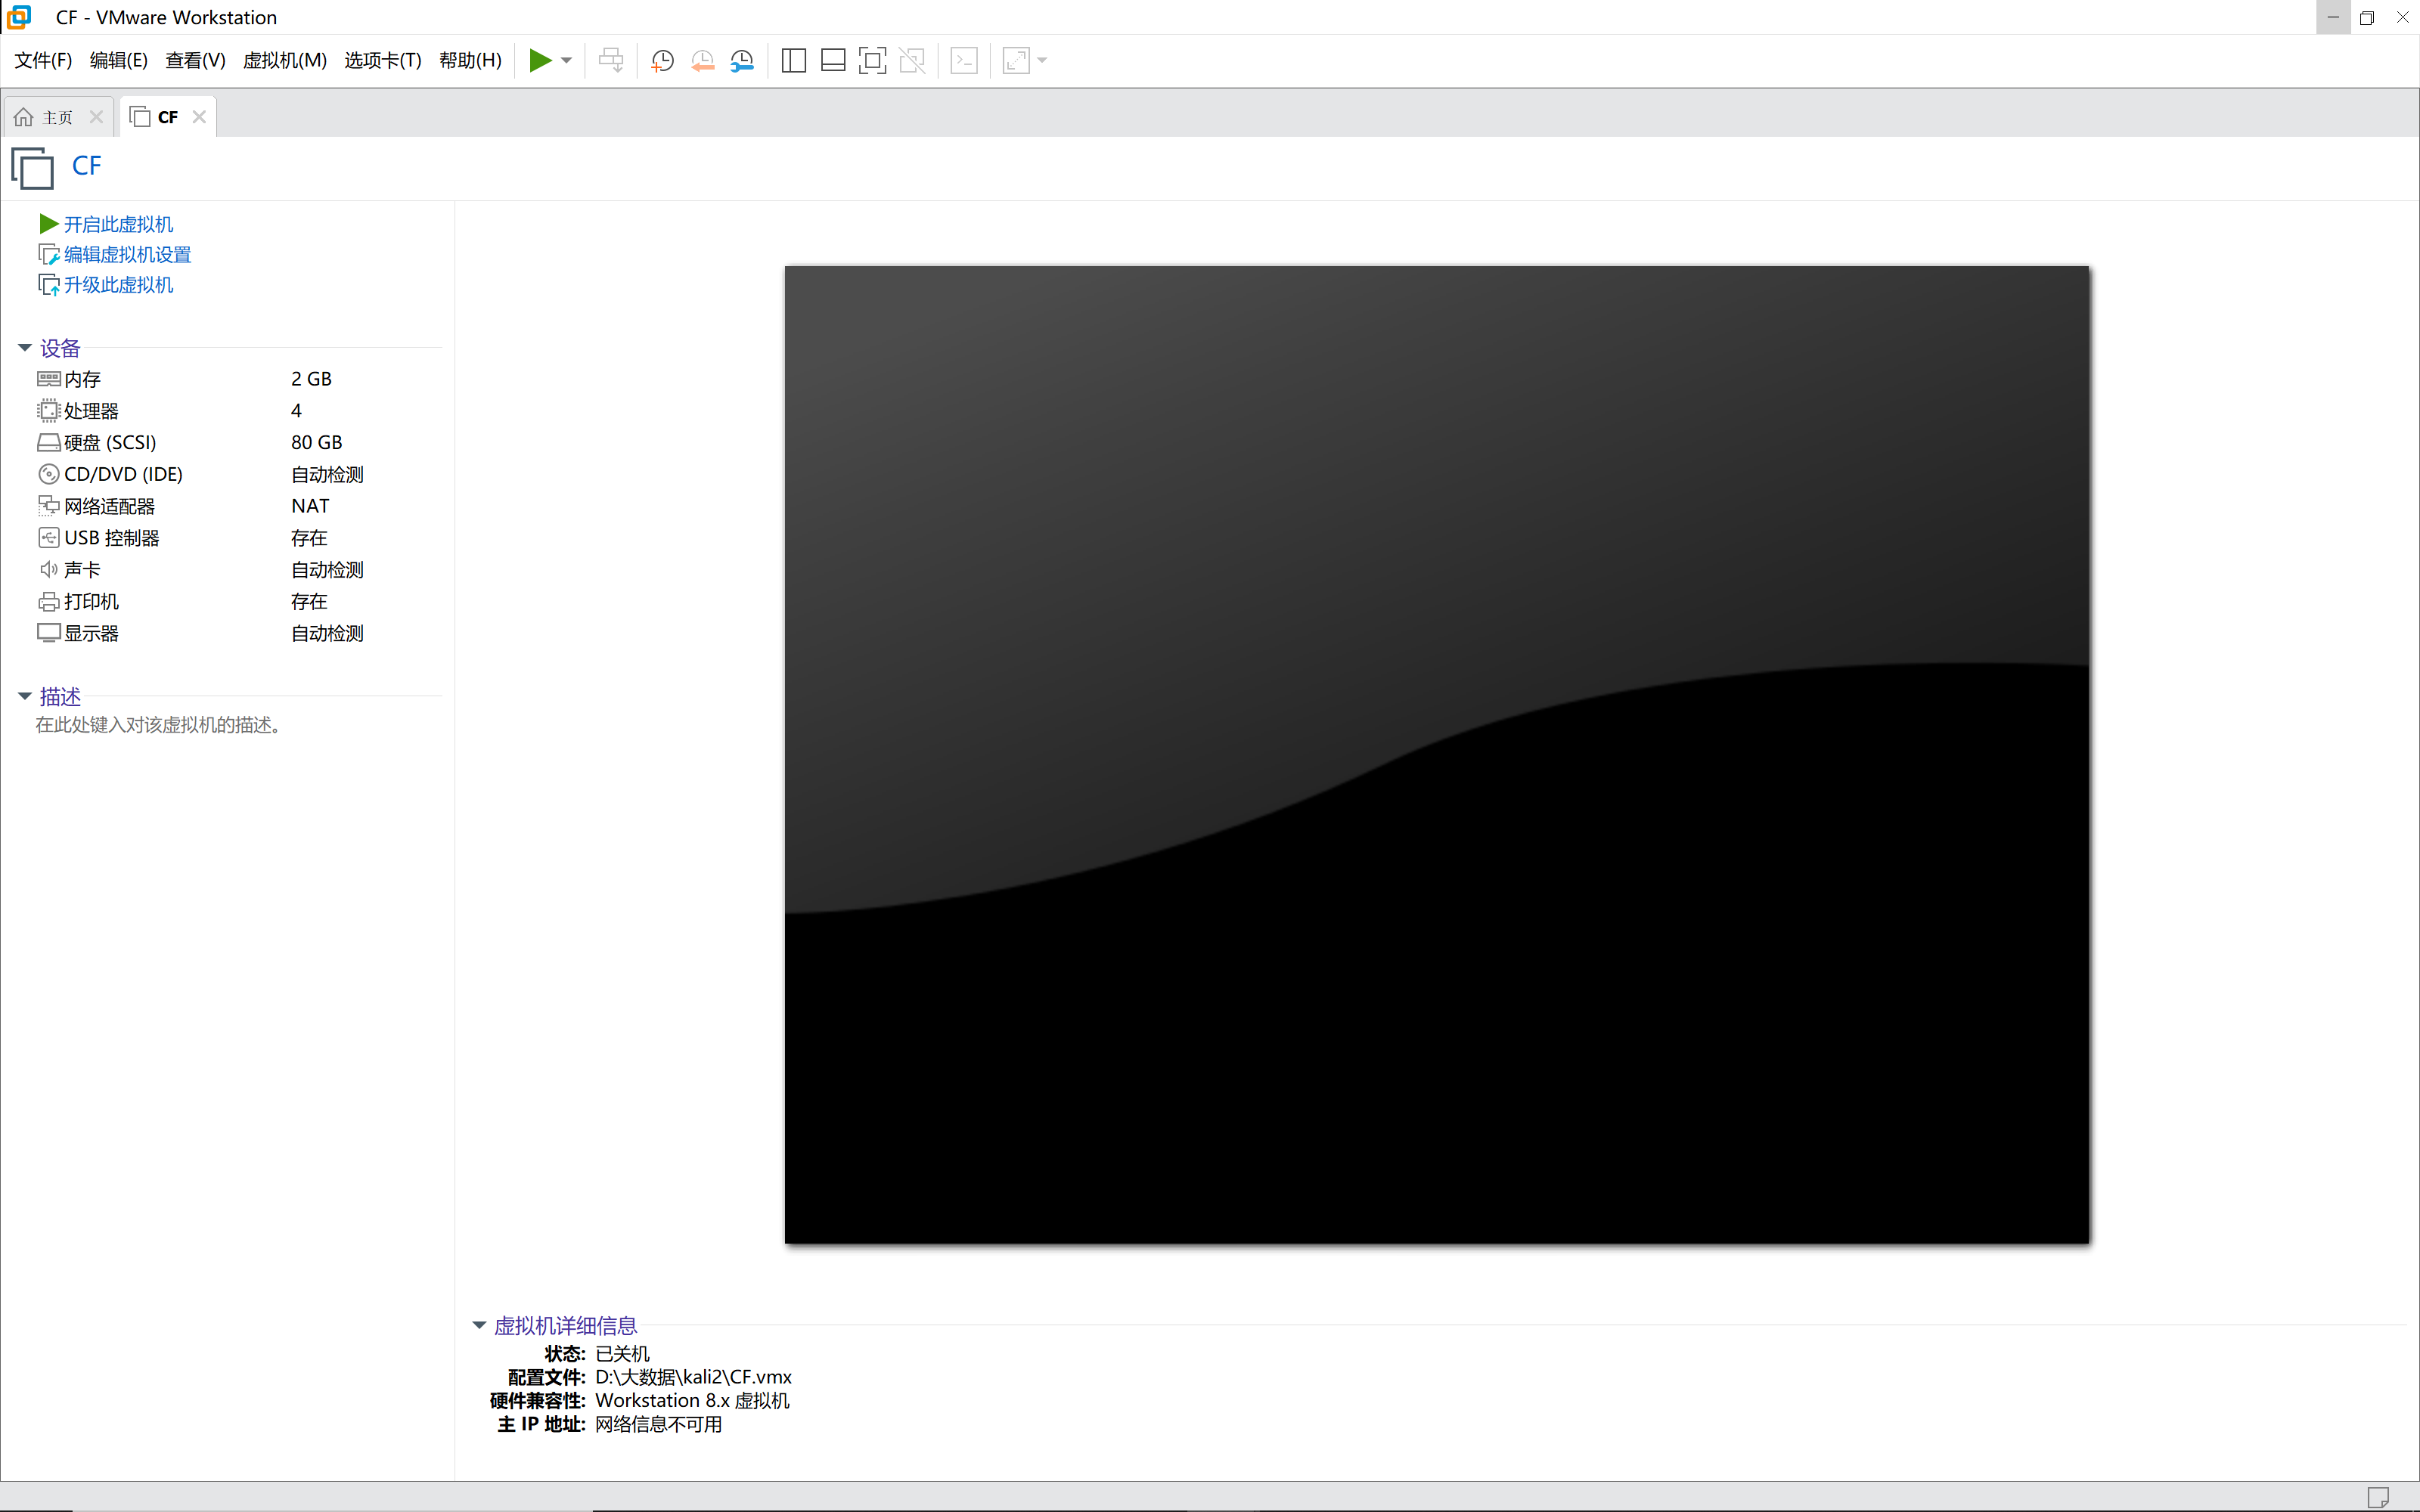Viewport: 2420px width, 1512px height.
Task: Collapse the 虚拟机详细信息 section
Action: click(x=479, y=1324)
